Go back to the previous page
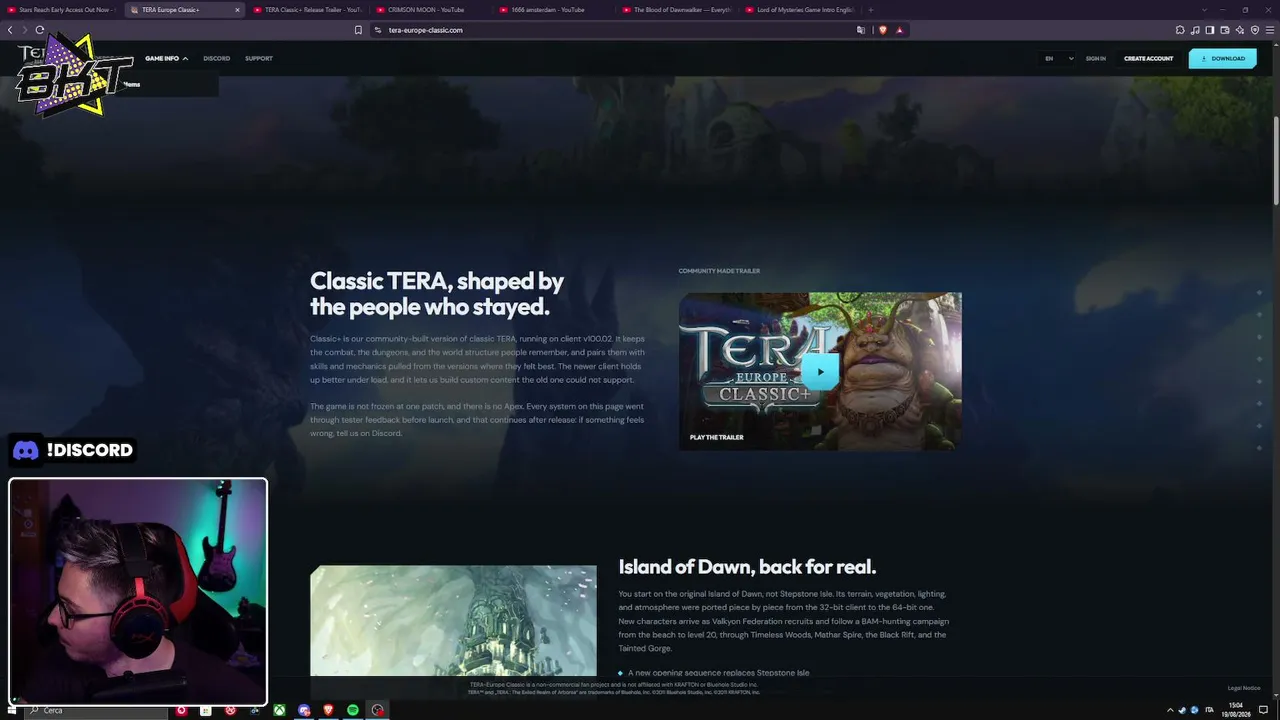Image resolution: width=1280 pixels, height=720 pixels. [10, 30]
